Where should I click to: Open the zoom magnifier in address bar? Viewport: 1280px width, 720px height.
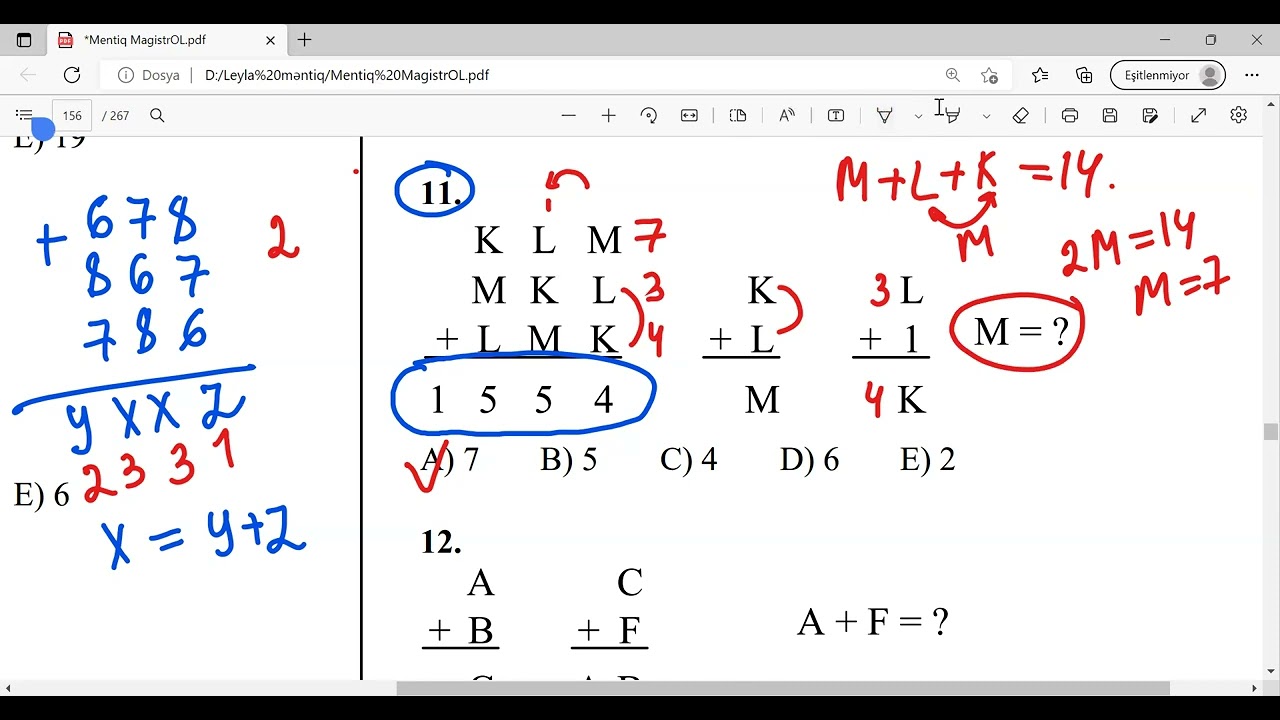[952, 75]
